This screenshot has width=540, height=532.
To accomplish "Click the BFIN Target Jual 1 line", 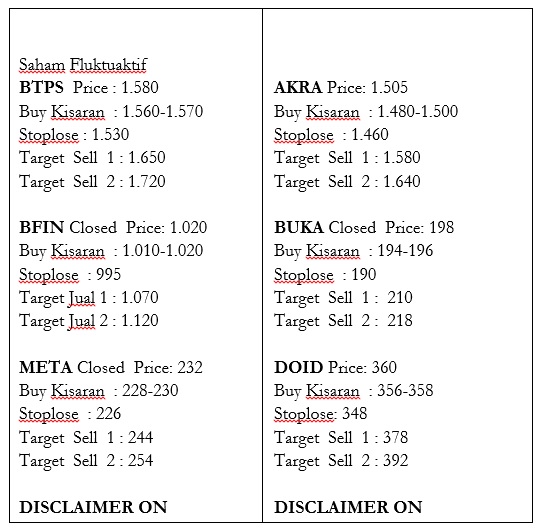I will point(89,298).
